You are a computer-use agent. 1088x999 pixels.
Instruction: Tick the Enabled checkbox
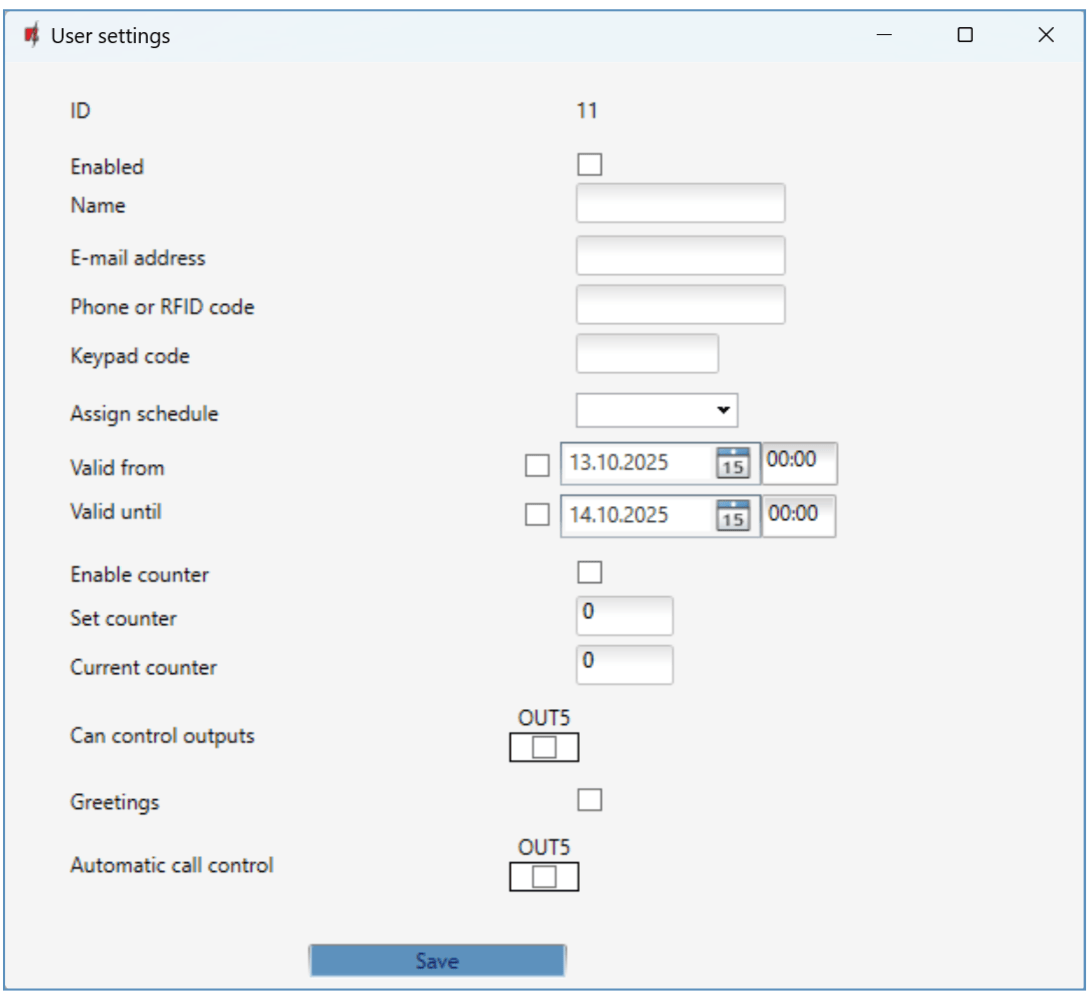click(x=590, y=164)
